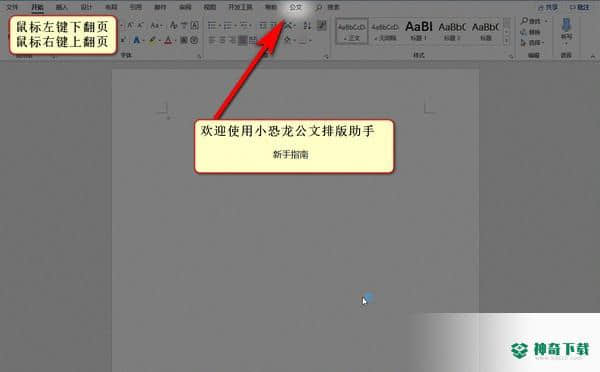Toggle character shading icon
The width and height of the screenshot is (600, 372).
click(184, 40)
